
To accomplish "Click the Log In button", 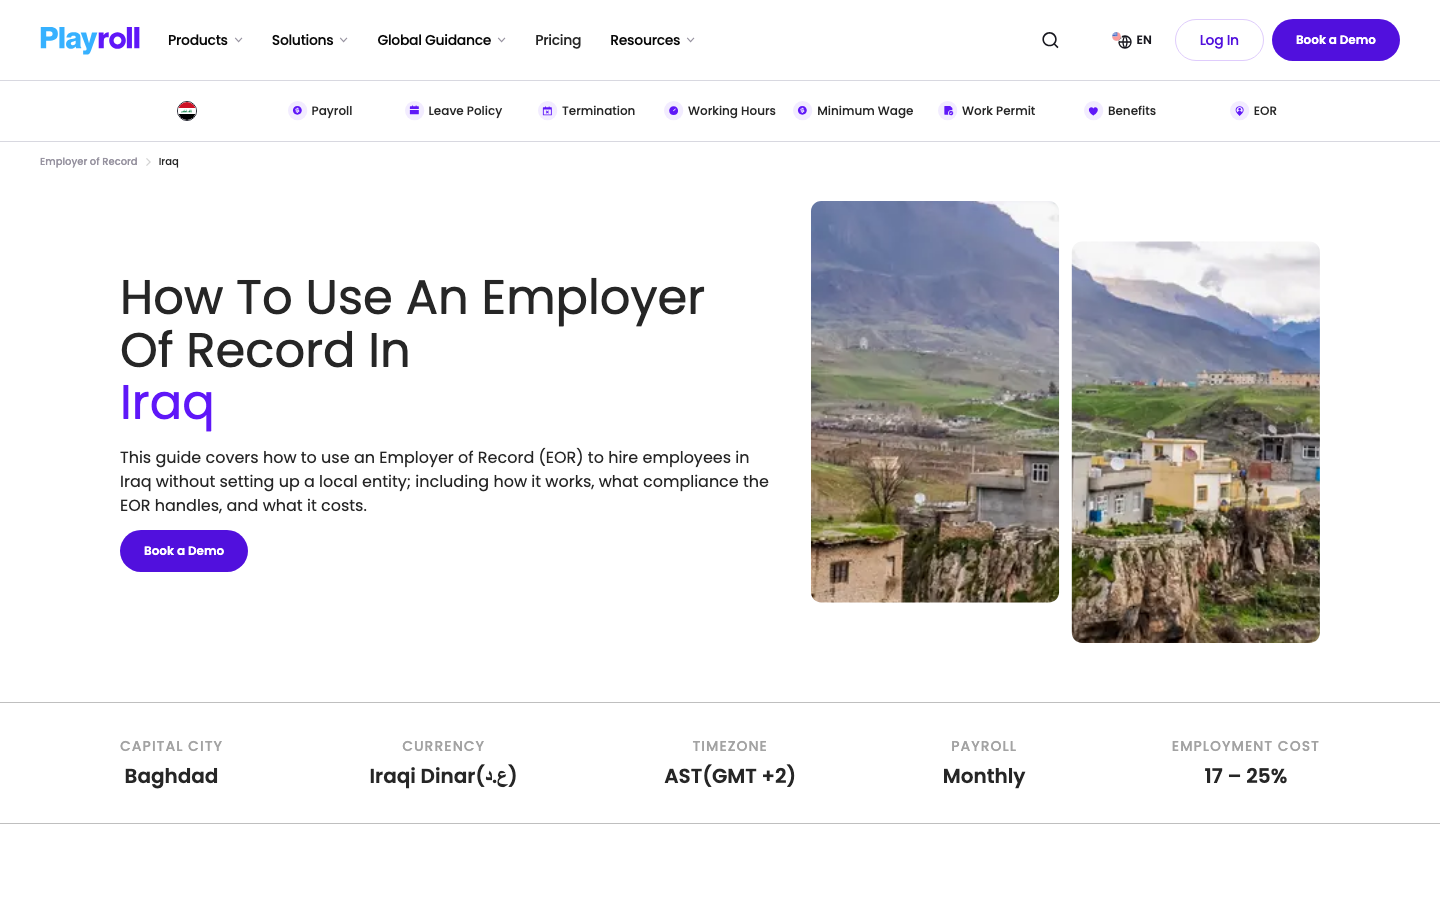I will click(1219, 40).
